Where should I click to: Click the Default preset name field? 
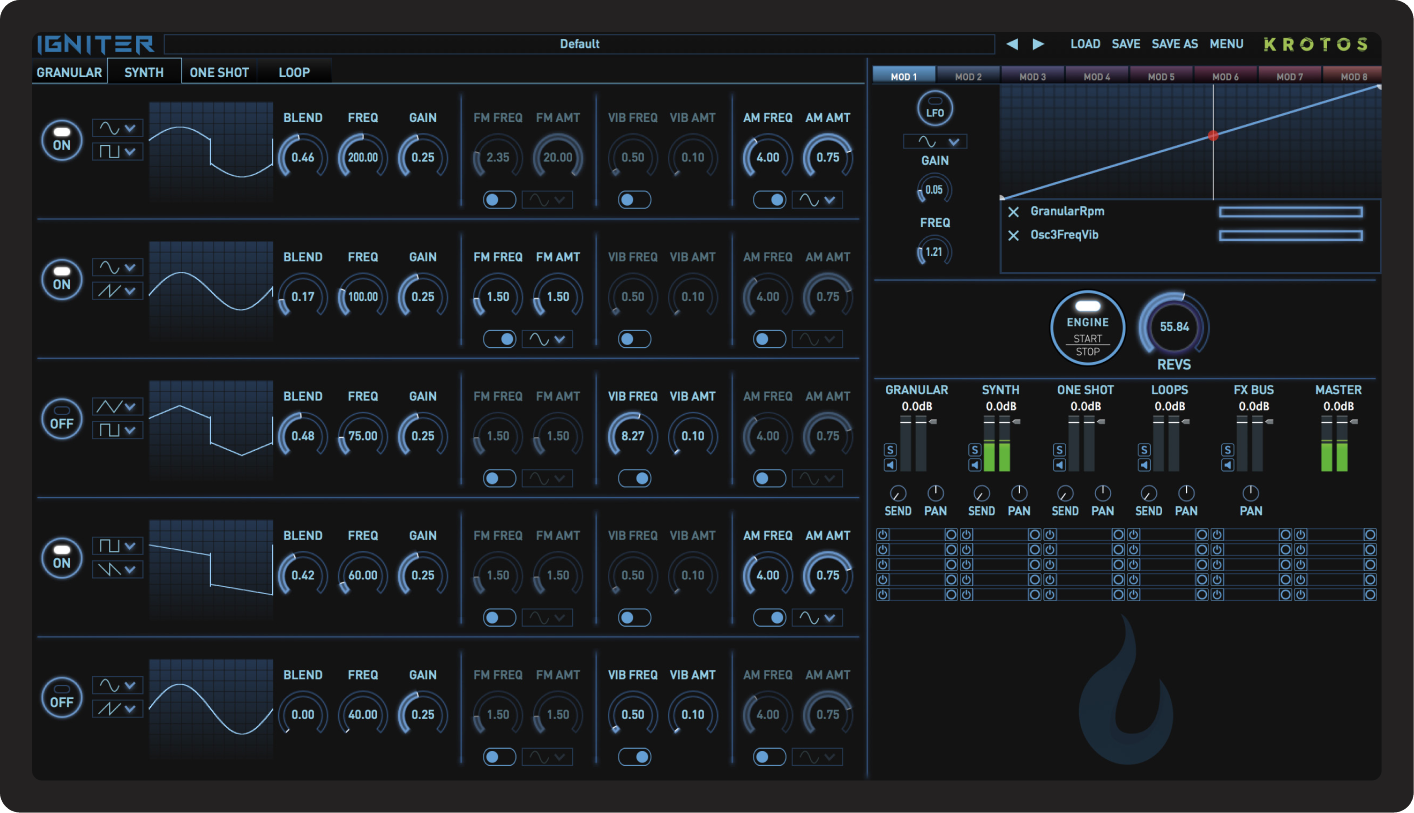[580, 44]
